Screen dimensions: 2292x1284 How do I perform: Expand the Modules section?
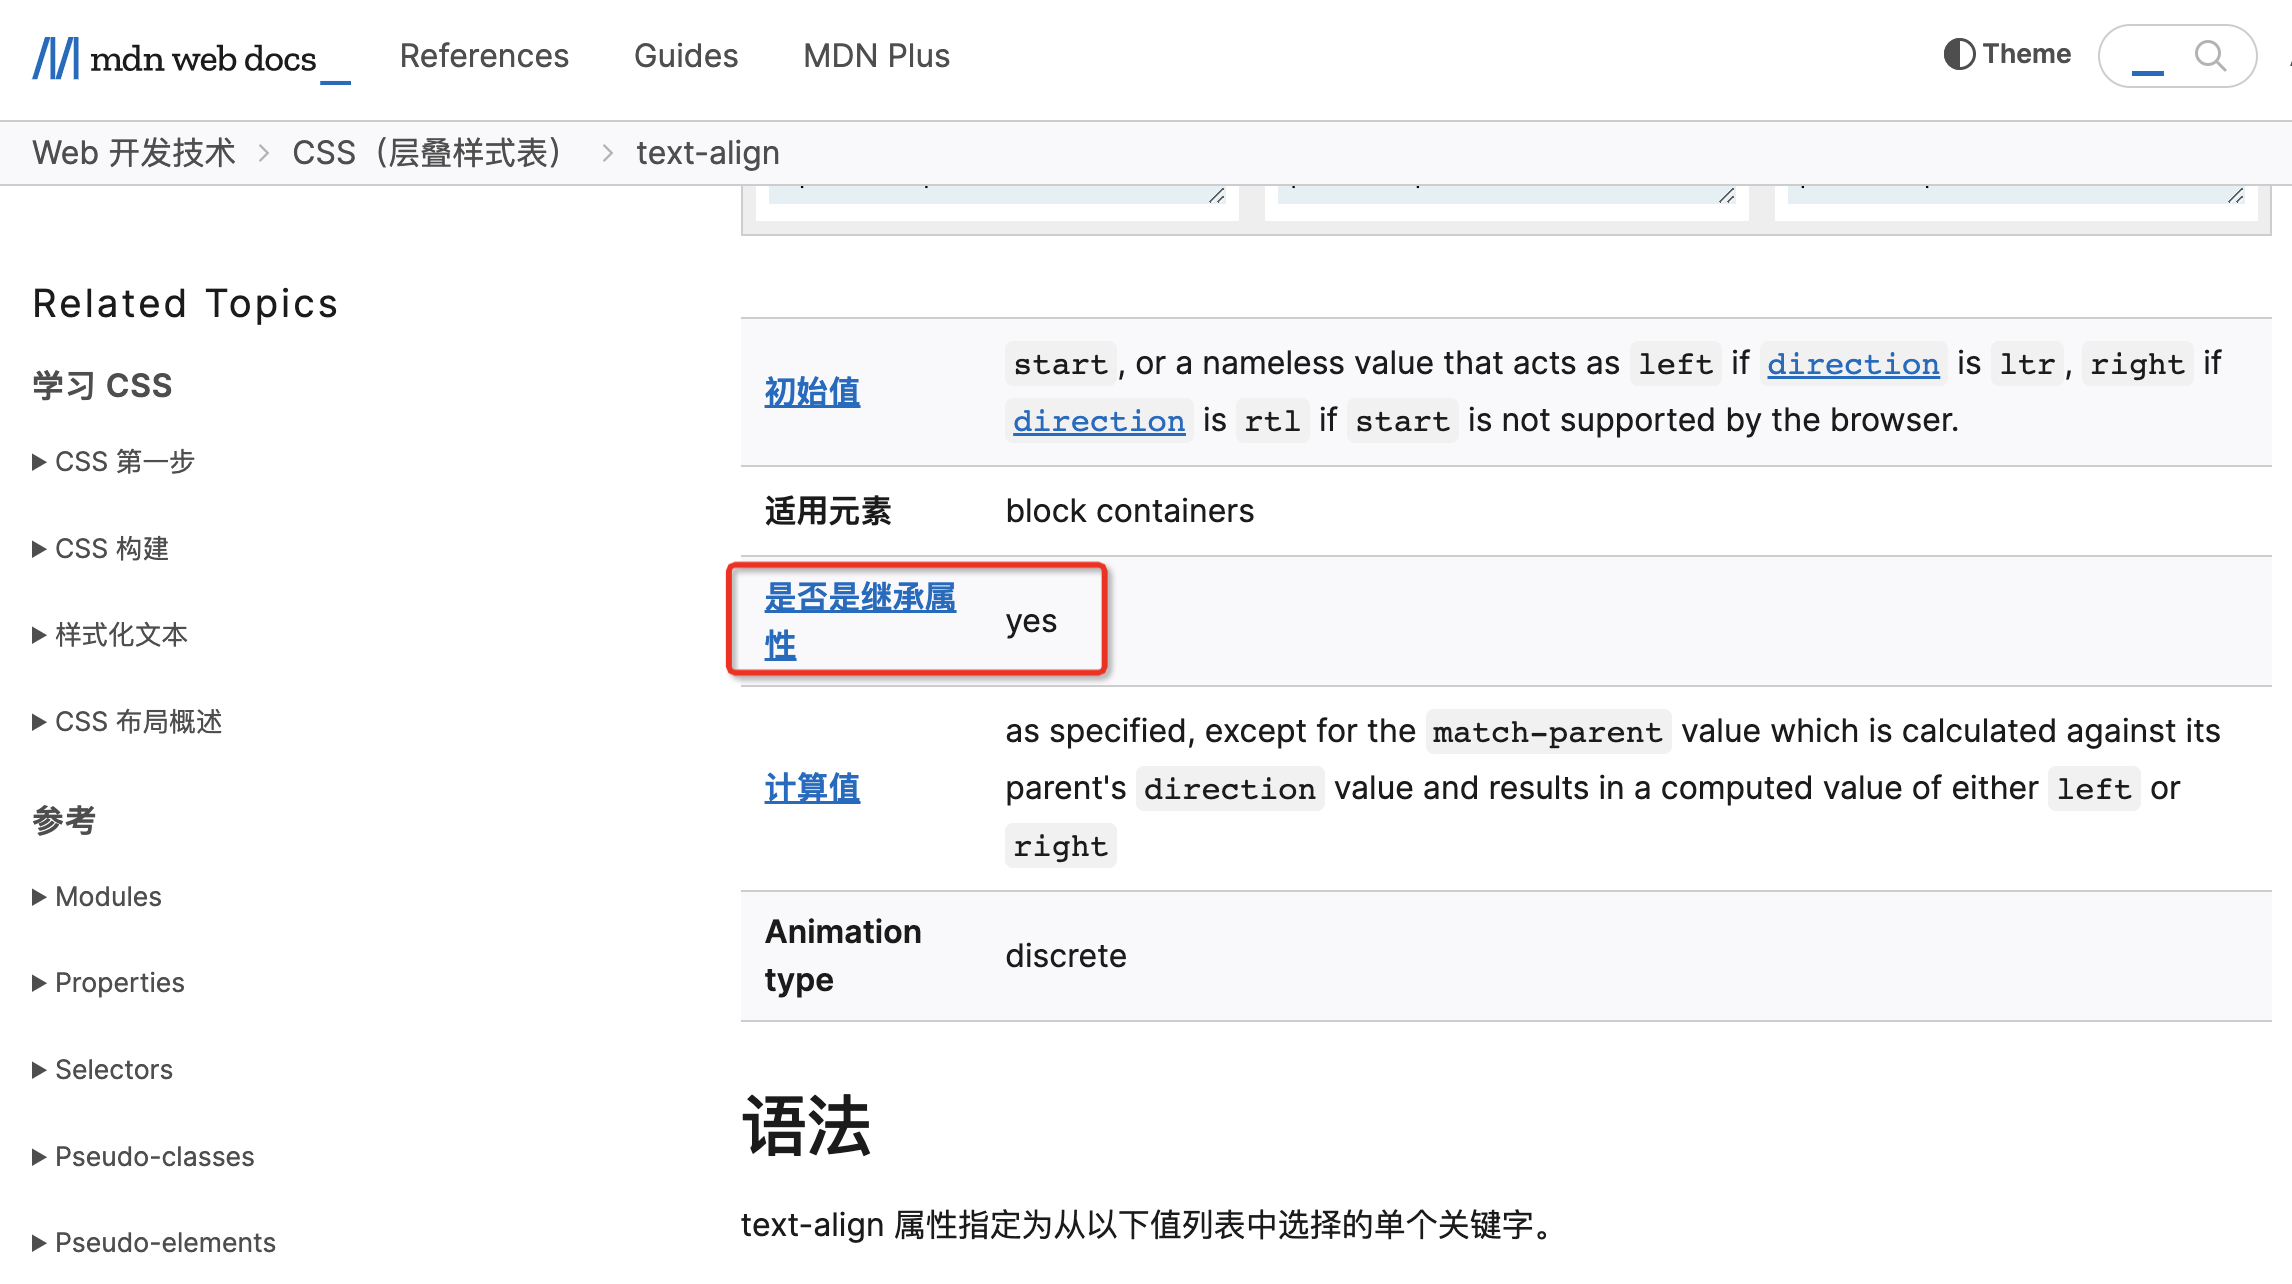click(98, 896)
